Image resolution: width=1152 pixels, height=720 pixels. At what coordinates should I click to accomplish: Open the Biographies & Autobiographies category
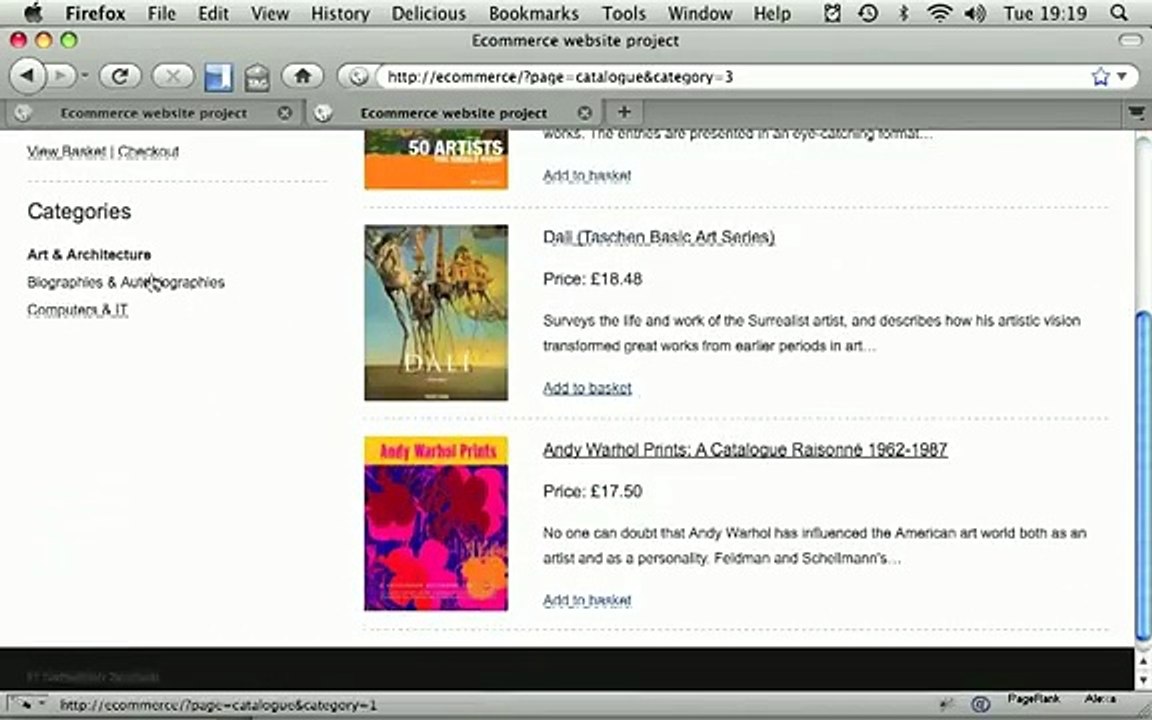click(126, 282)
